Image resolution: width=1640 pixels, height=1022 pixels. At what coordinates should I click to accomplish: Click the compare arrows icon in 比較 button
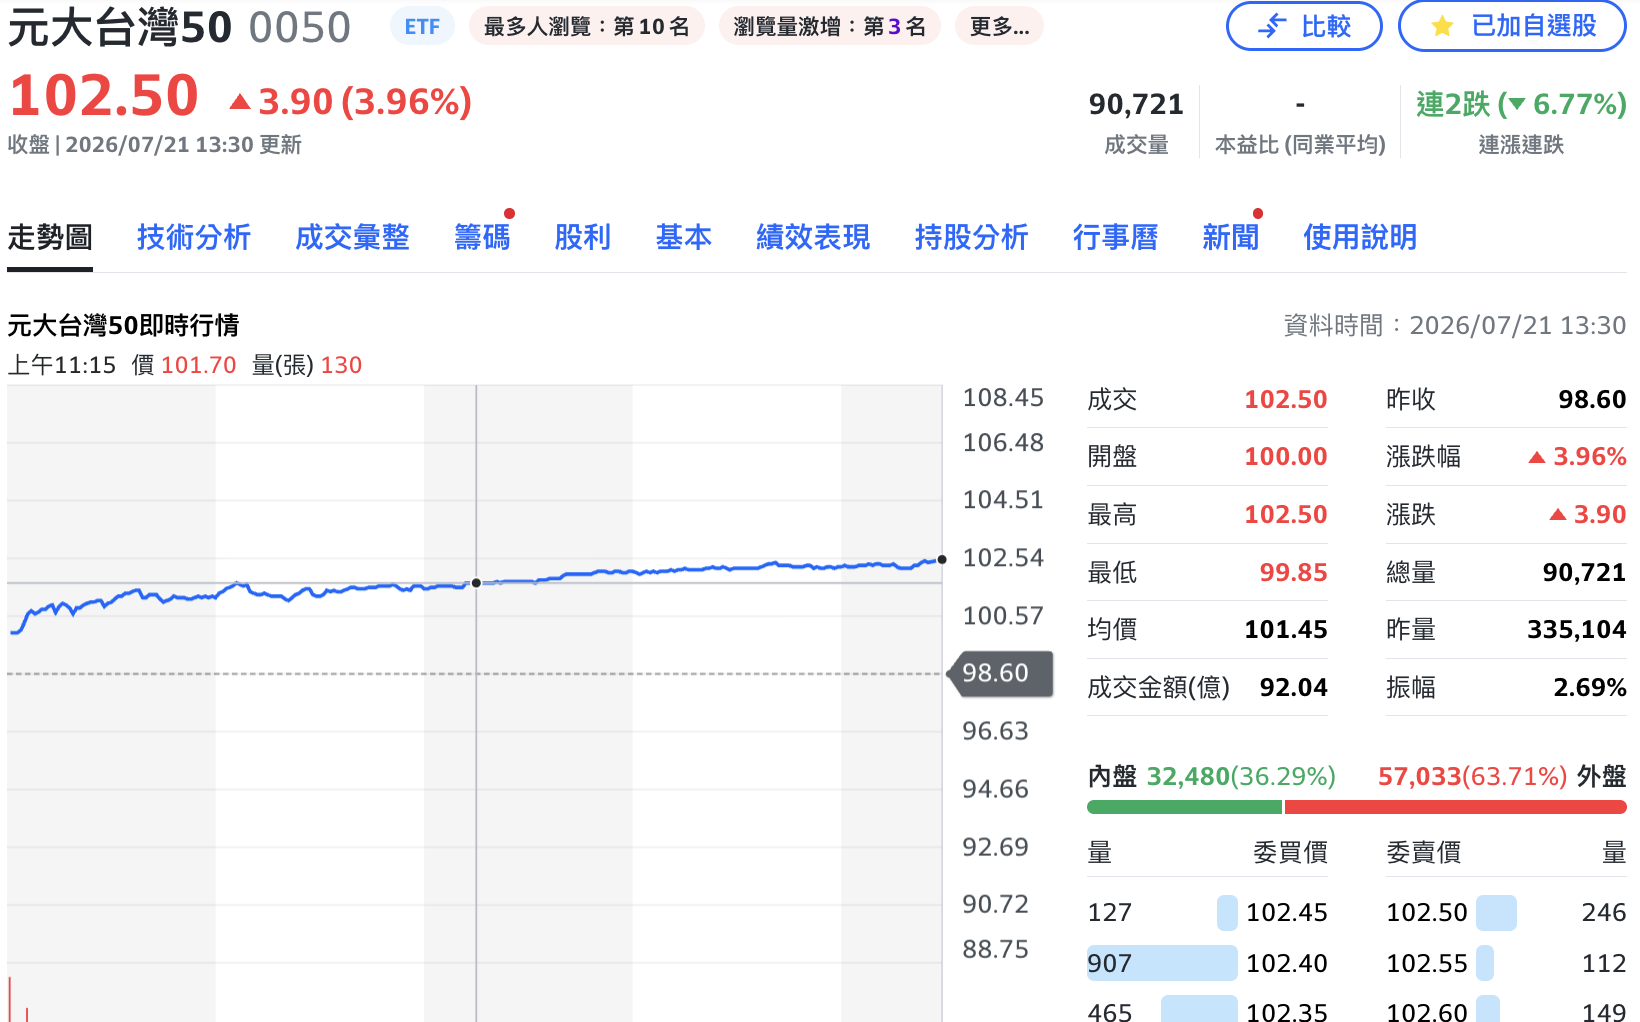point(1272,26)
